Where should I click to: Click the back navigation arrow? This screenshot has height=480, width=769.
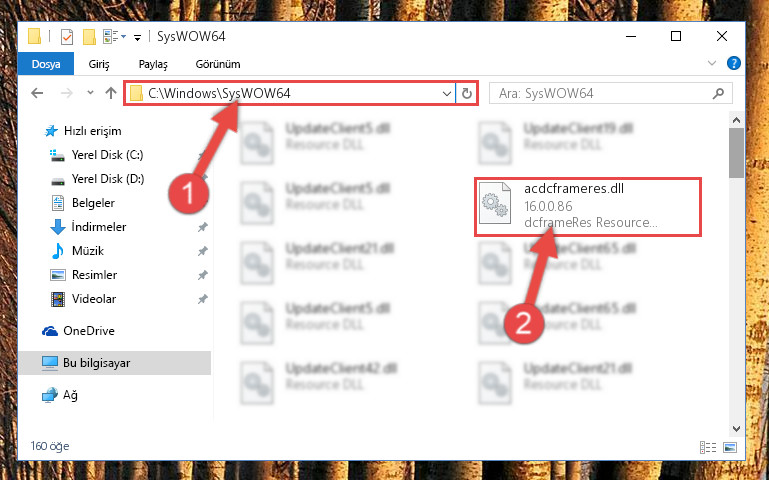tap(37, 93)
